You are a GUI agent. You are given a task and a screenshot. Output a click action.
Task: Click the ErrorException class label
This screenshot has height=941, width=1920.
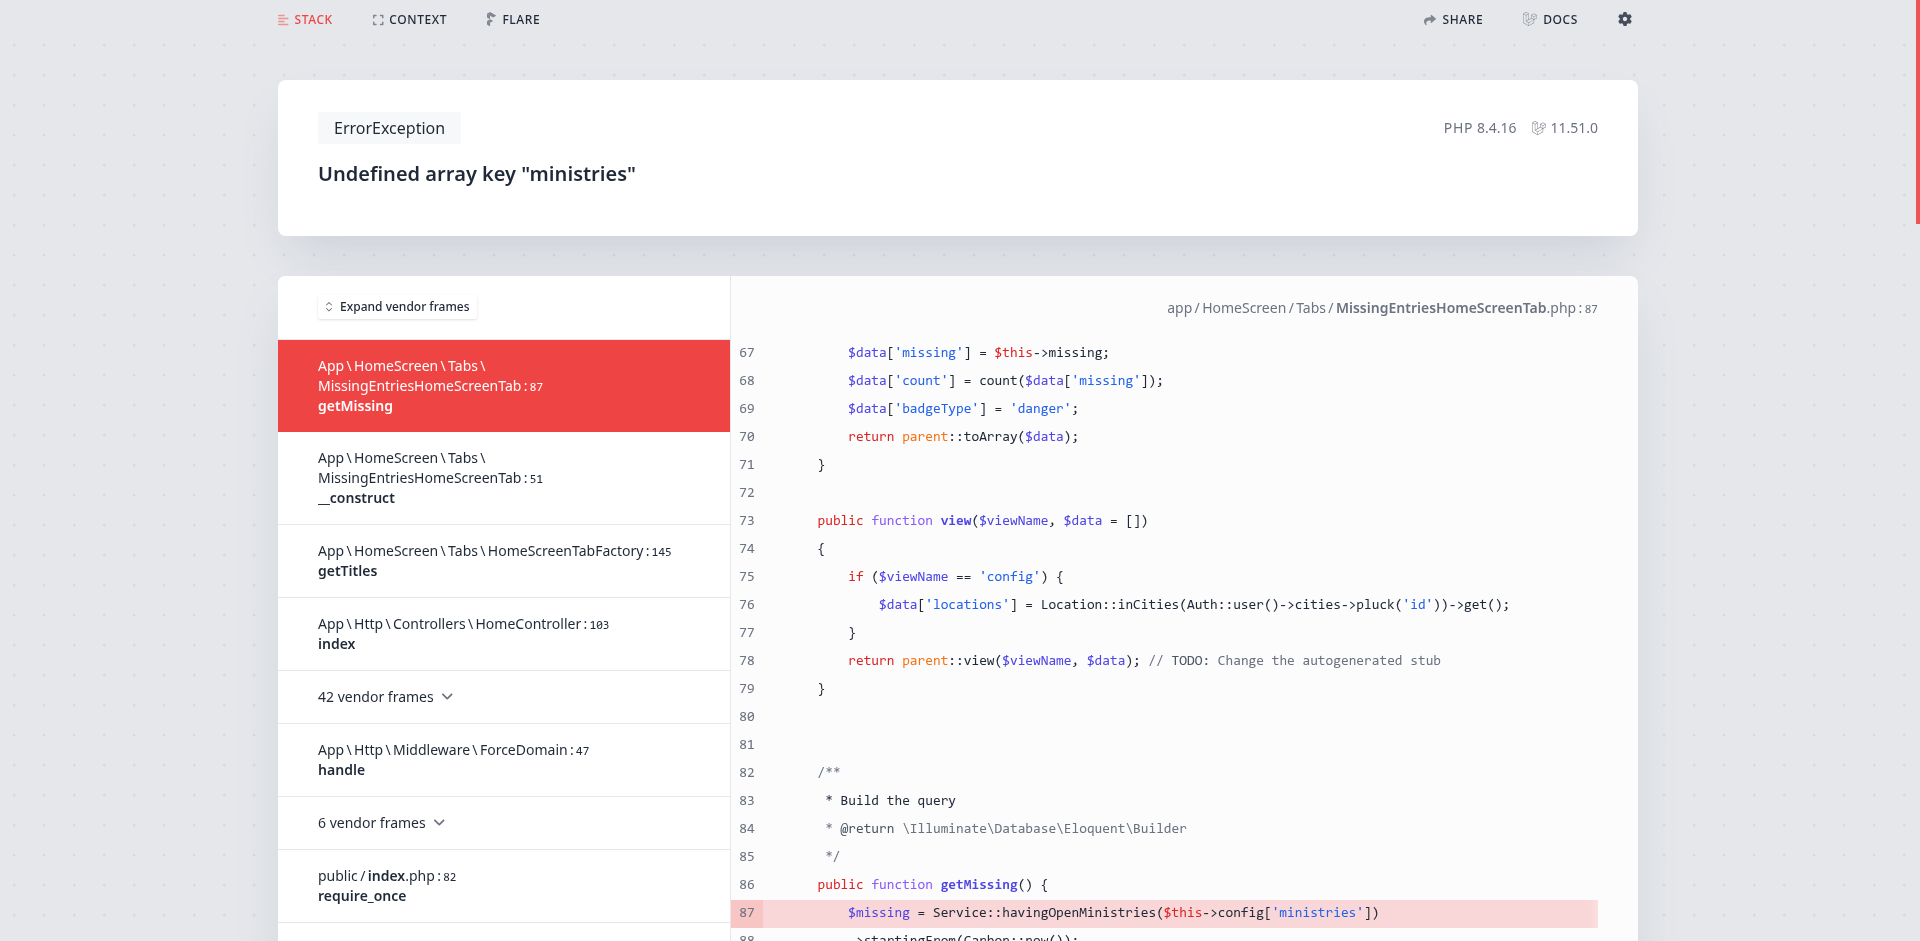pyautogui.click(x=389, y=128)
